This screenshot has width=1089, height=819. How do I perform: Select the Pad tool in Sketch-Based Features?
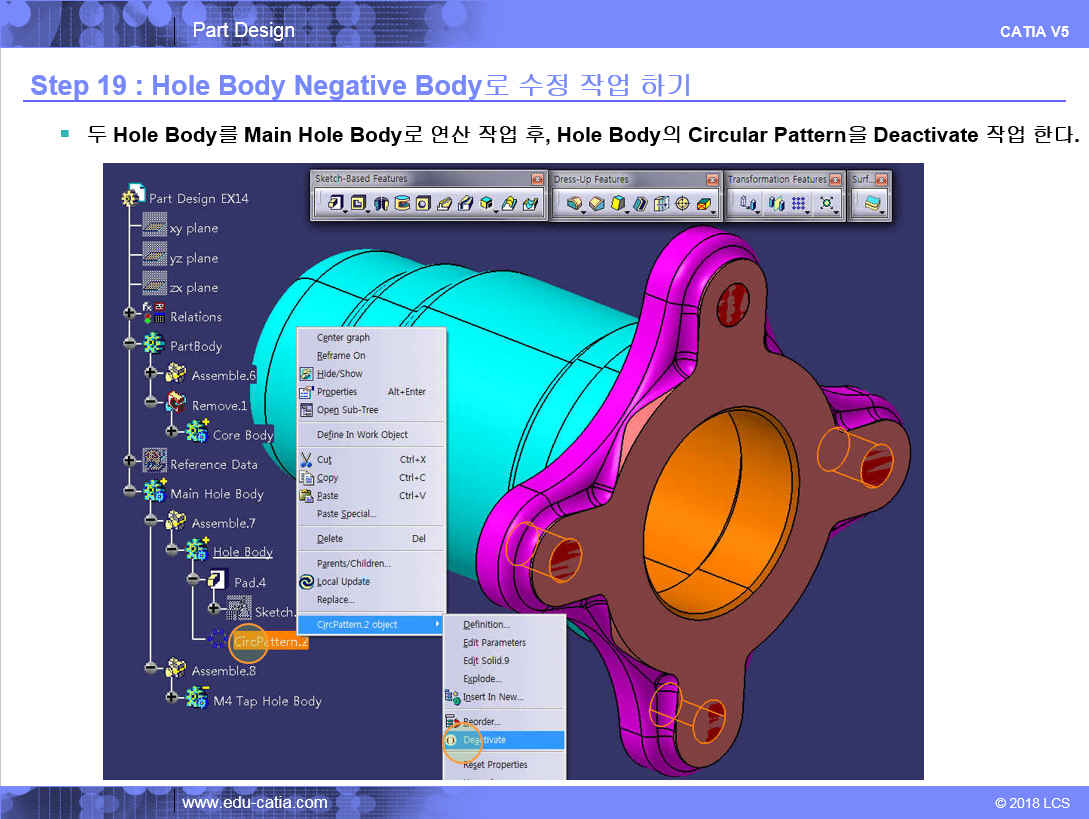tap(332, 204)
